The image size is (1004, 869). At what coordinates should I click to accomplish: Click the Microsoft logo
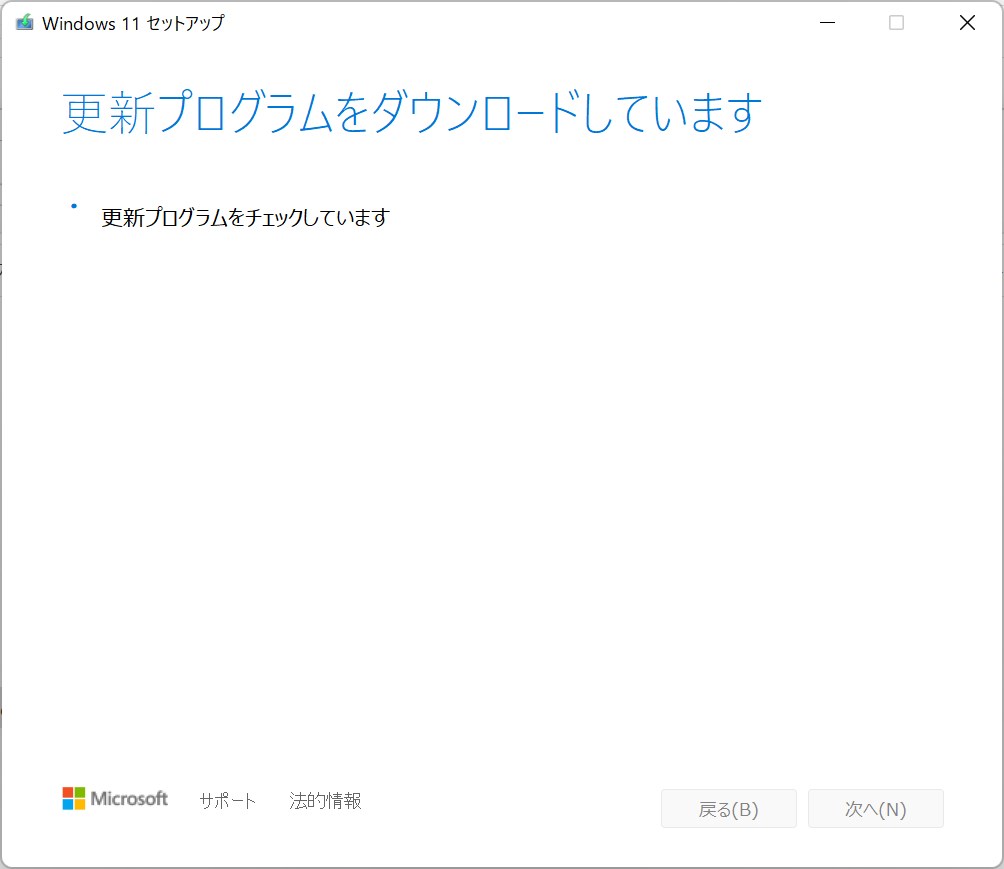[115, 799]
